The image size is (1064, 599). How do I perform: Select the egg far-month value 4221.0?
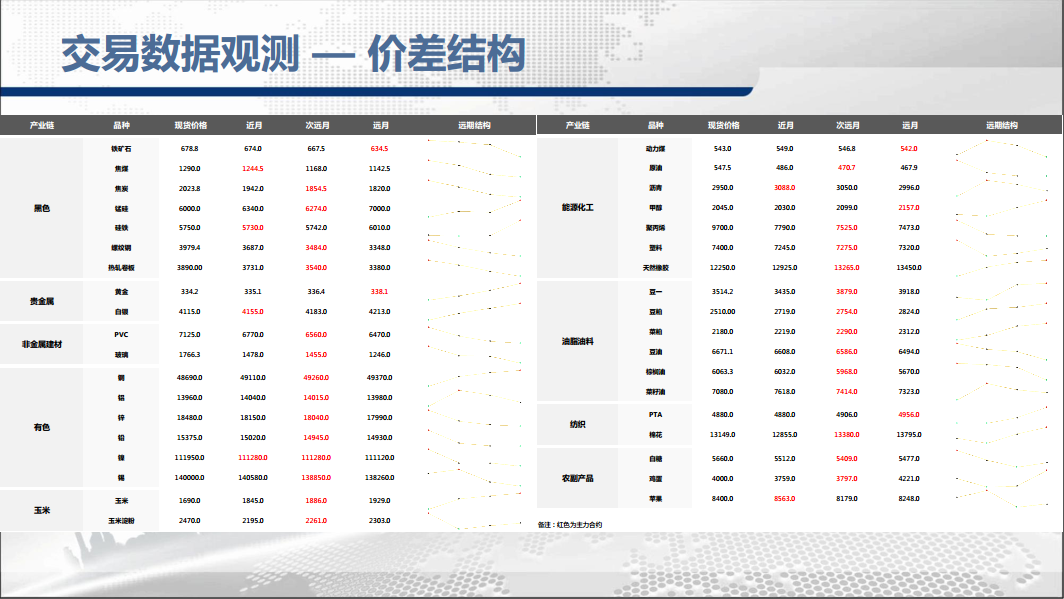[909, 479]
